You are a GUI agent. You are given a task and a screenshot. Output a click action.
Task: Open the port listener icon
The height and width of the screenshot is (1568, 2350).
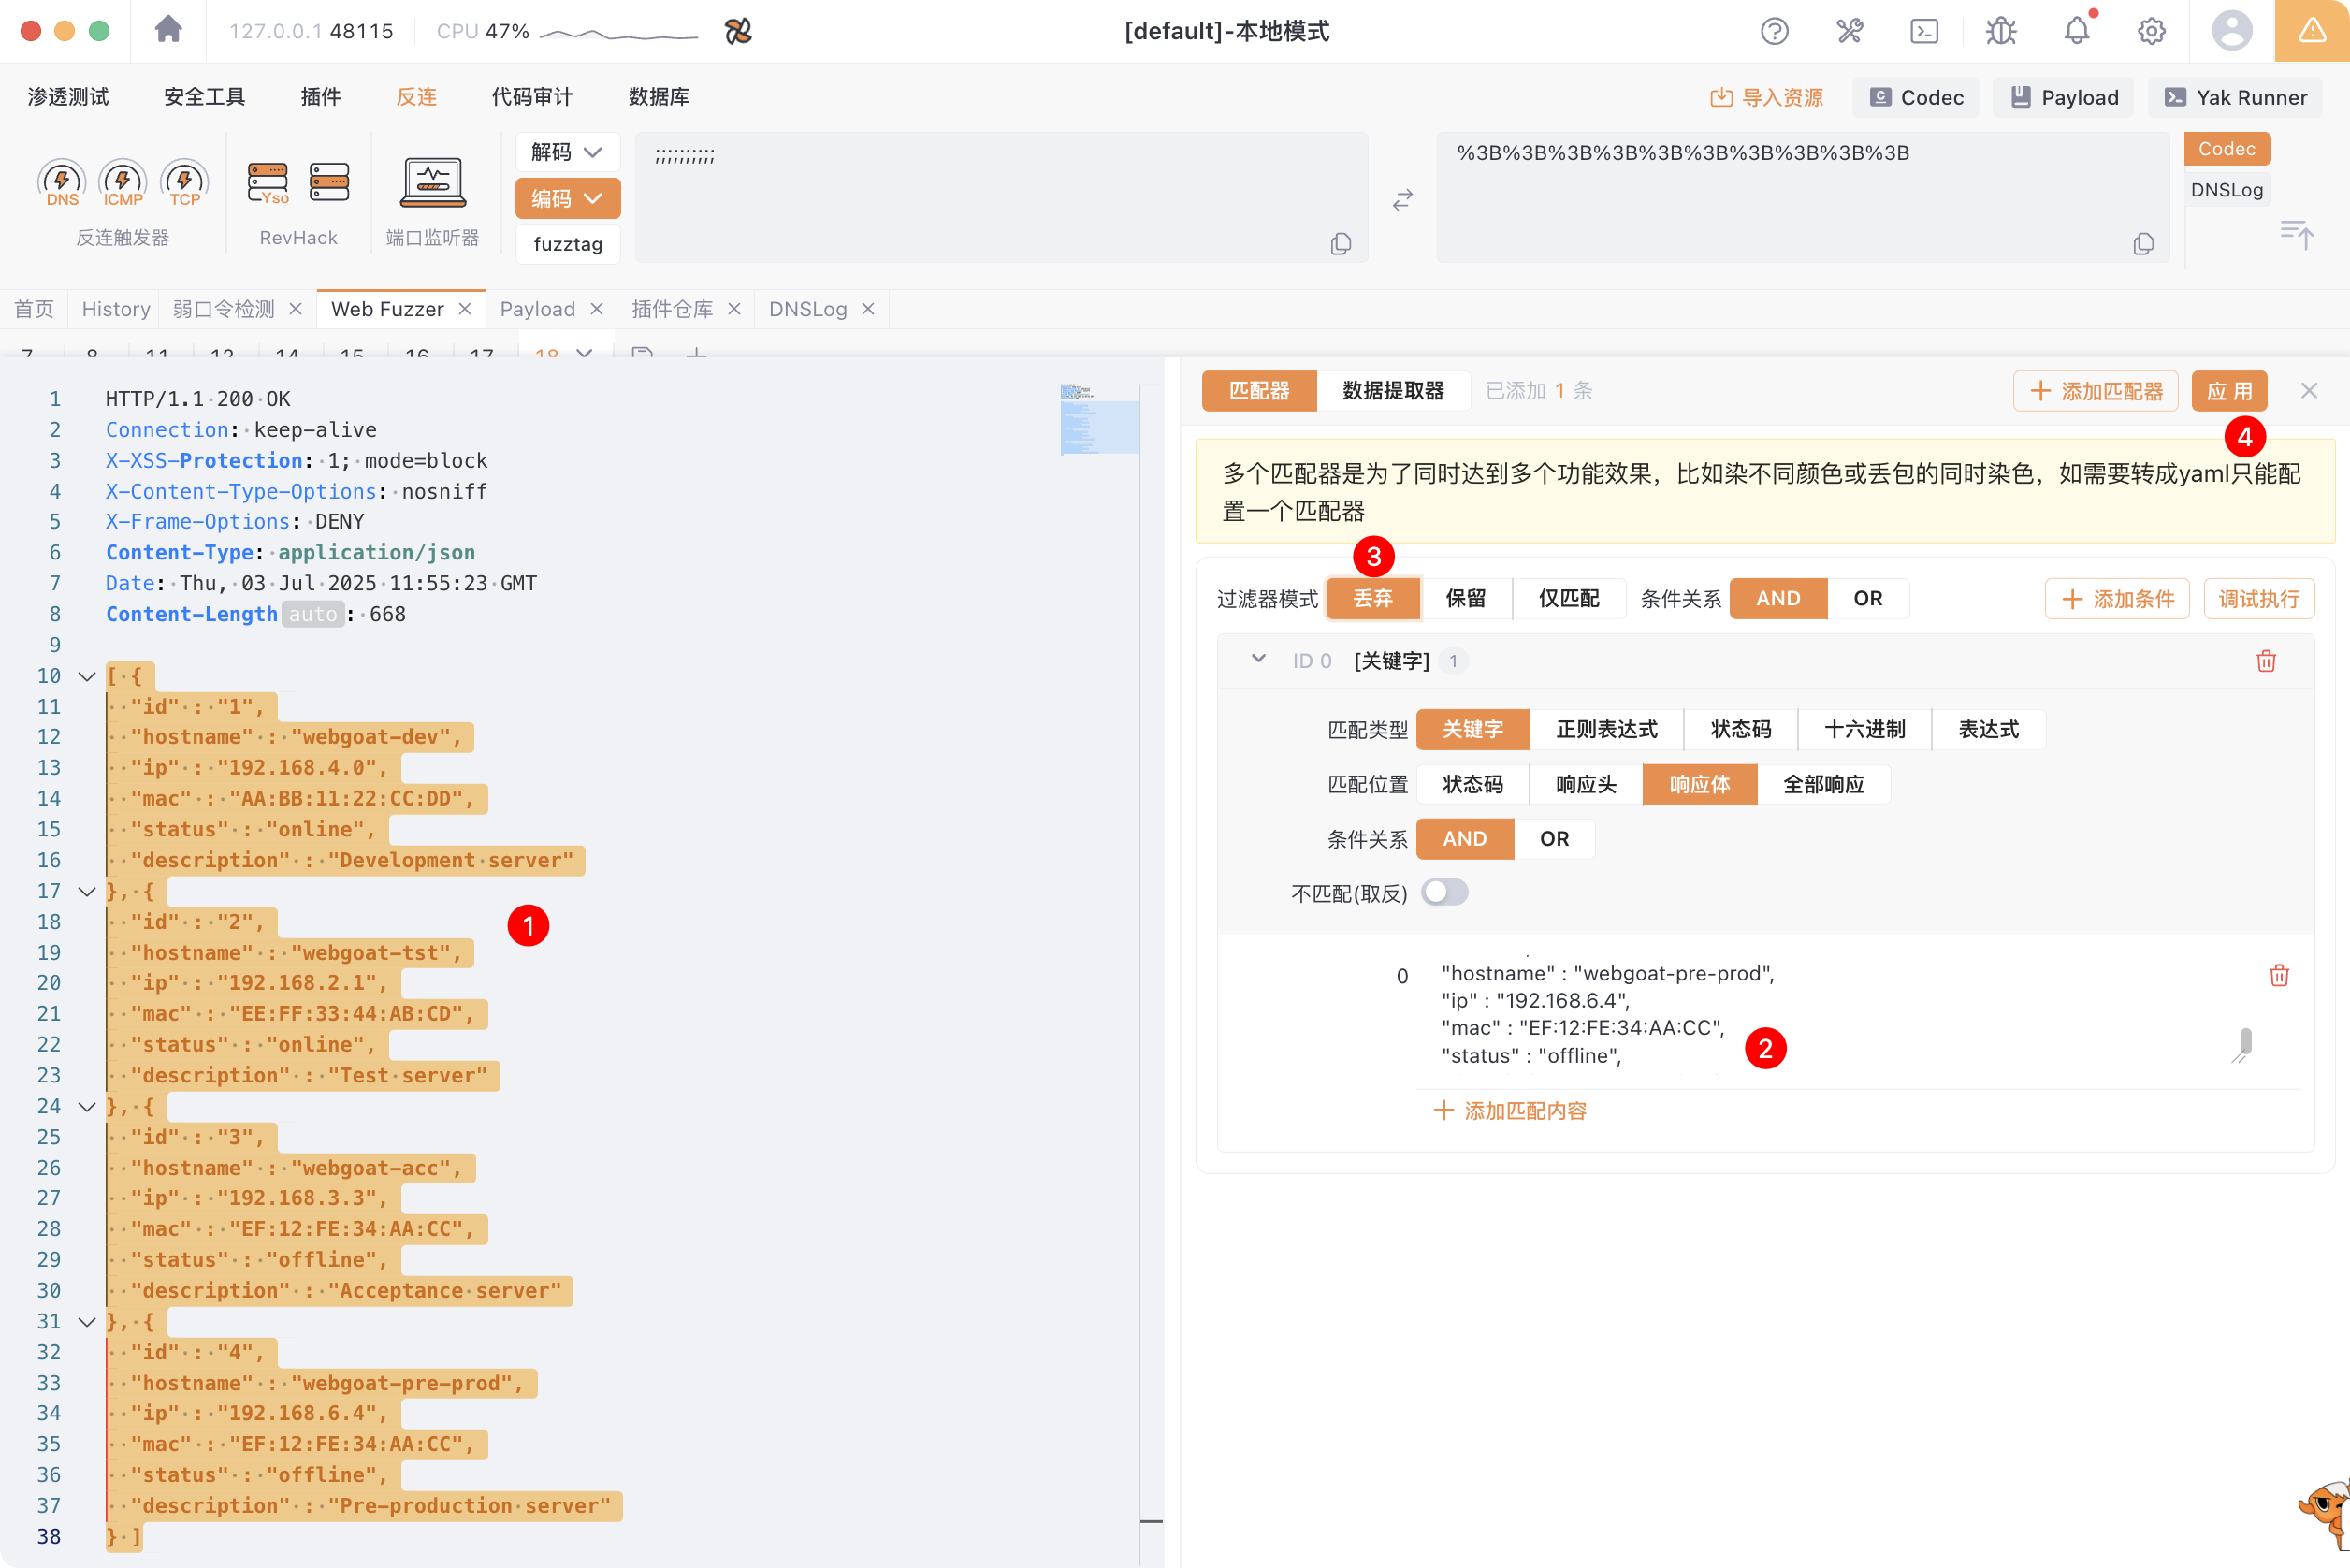[x=433, y=183]
